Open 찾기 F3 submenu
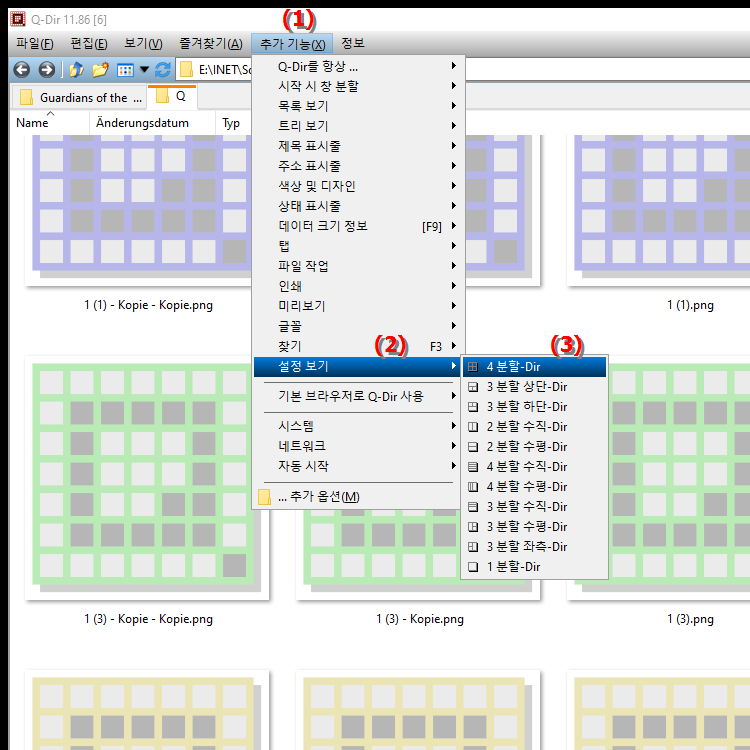Image resolution: width=750 pixels, height=750 pixels. pyautogui.click(x=356, y=346)
